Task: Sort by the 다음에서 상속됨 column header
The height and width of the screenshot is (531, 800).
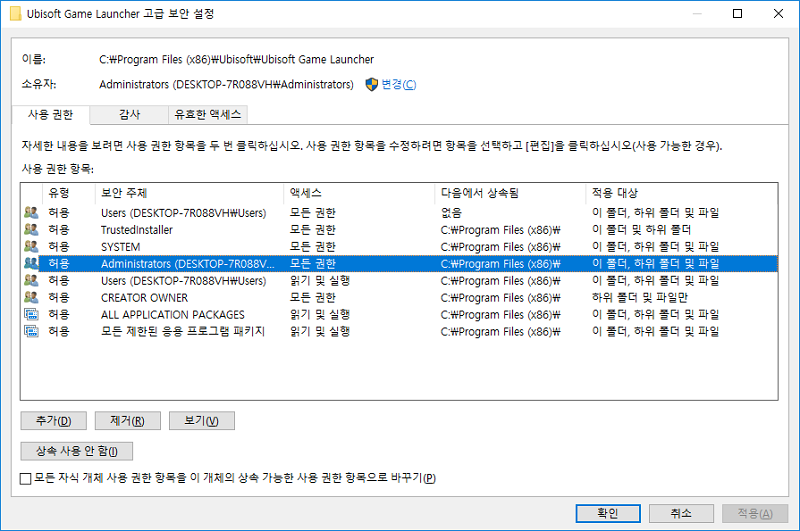Action: pos(510,193)
